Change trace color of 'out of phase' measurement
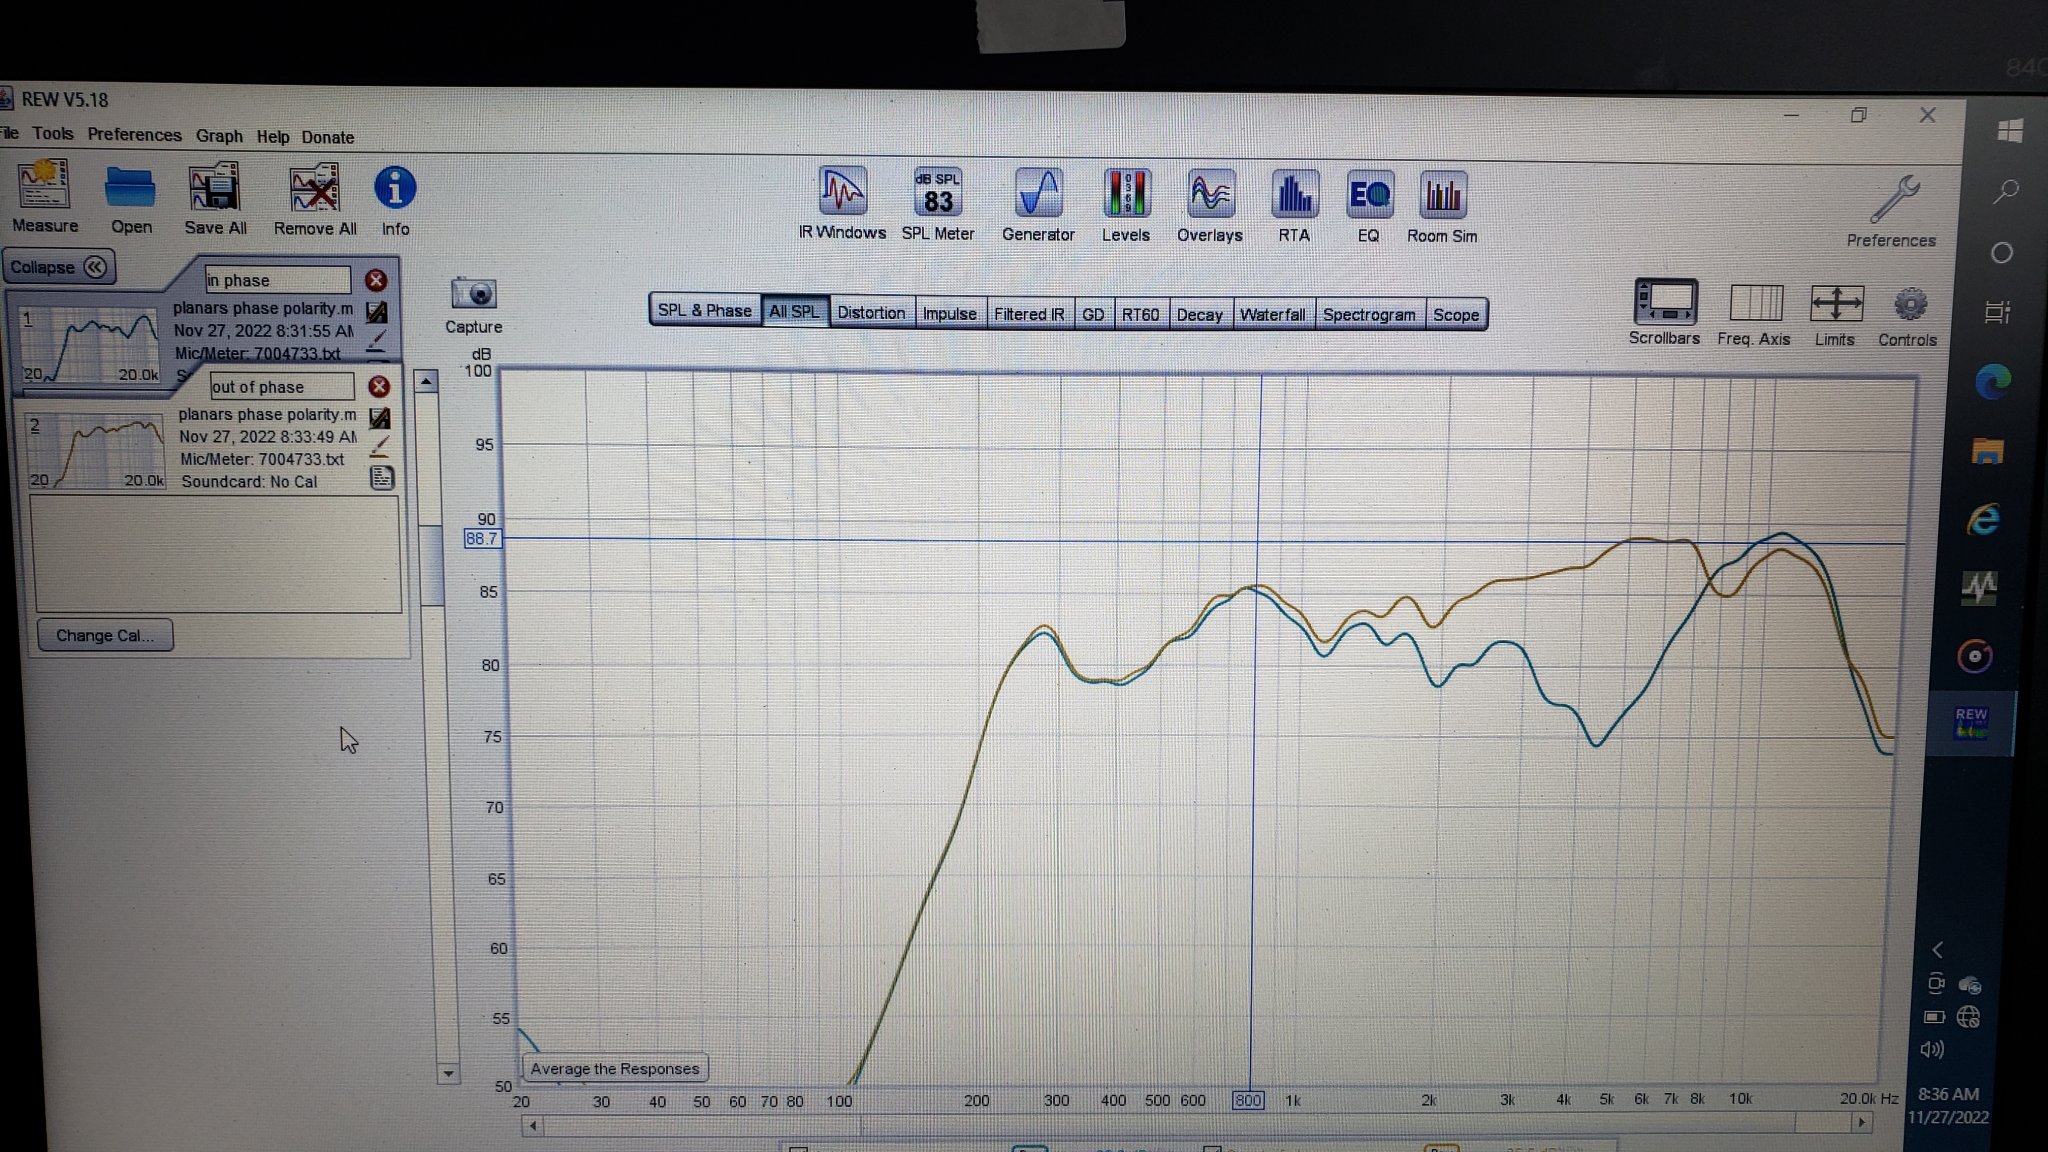 click(x=380, y=446)
